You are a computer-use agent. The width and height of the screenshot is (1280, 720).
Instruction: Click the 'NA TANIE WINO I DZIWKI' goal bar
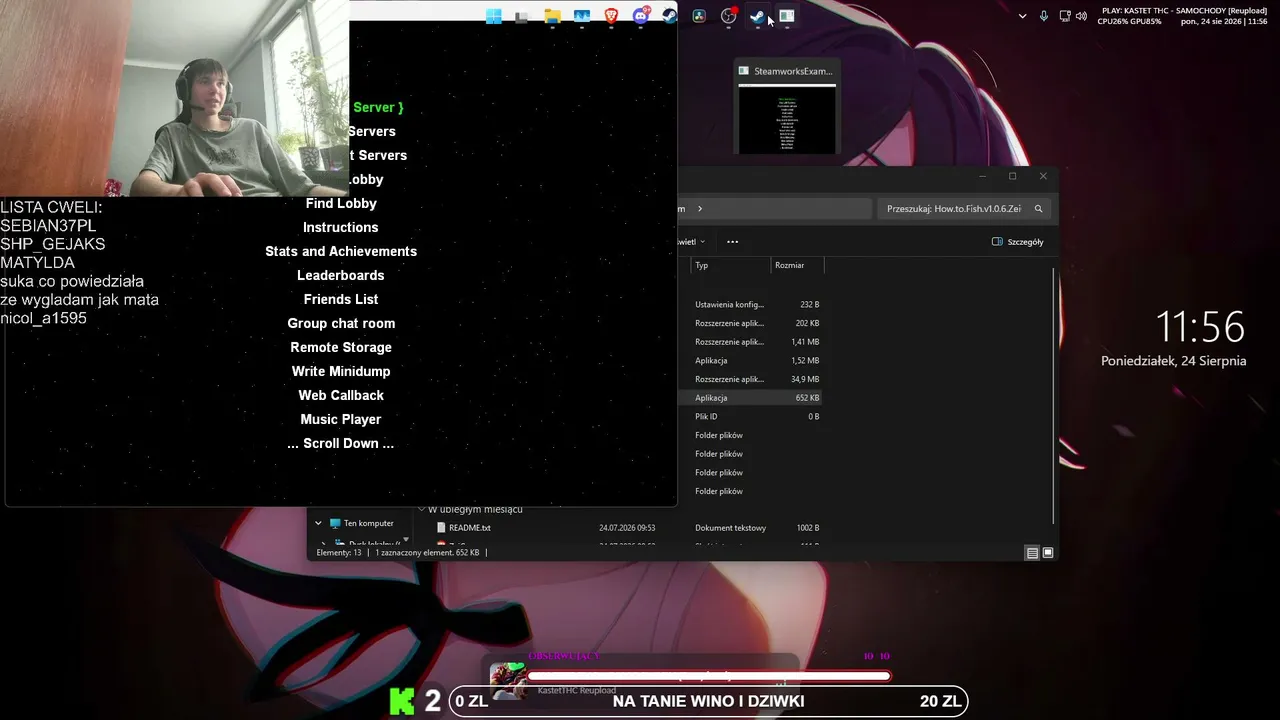708,701
